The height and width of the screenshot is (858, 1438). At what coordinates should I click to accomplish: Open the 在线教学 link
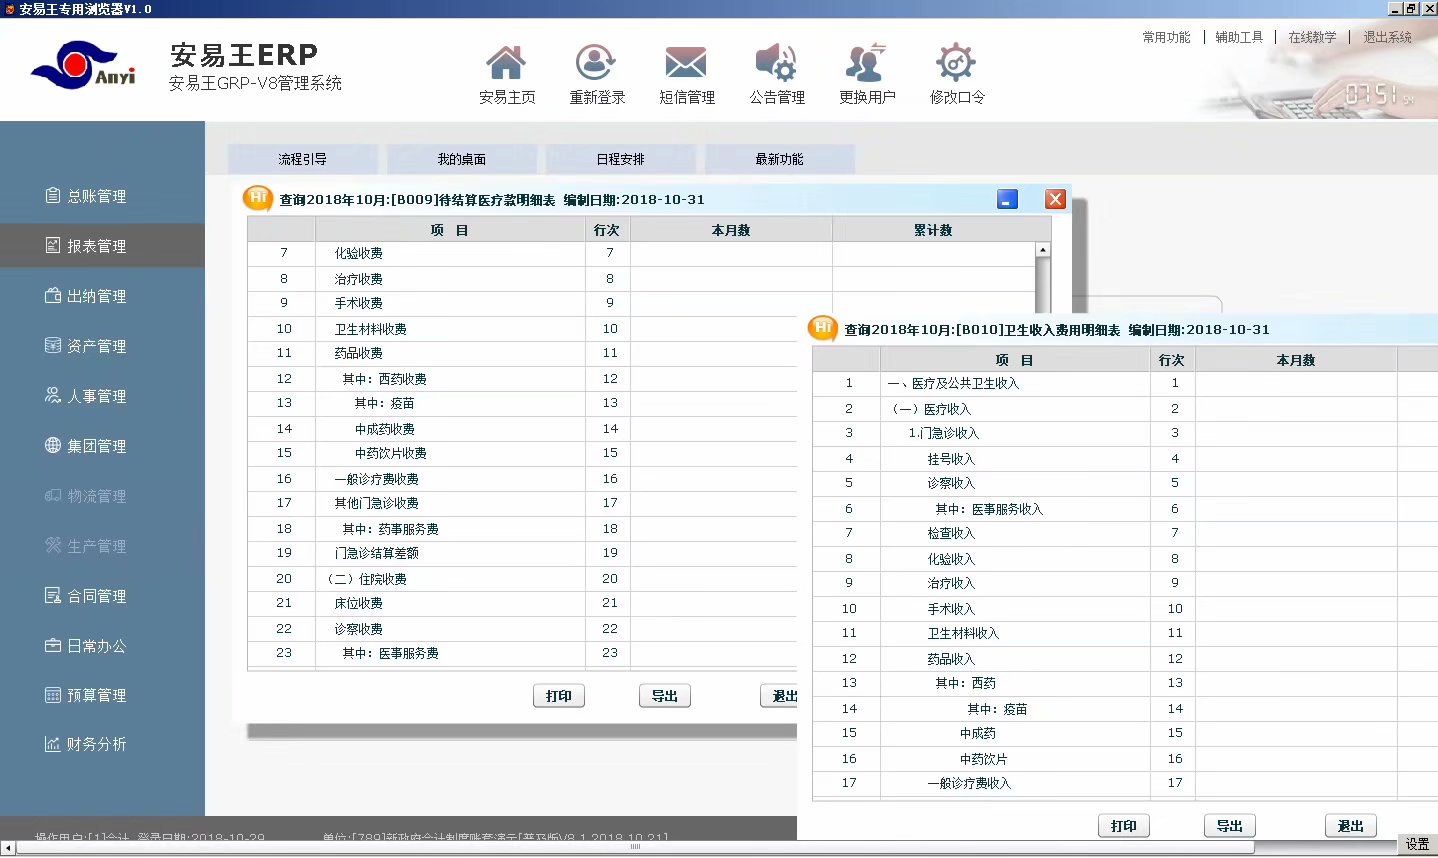pyautogui.click(x=1312, y=37)
